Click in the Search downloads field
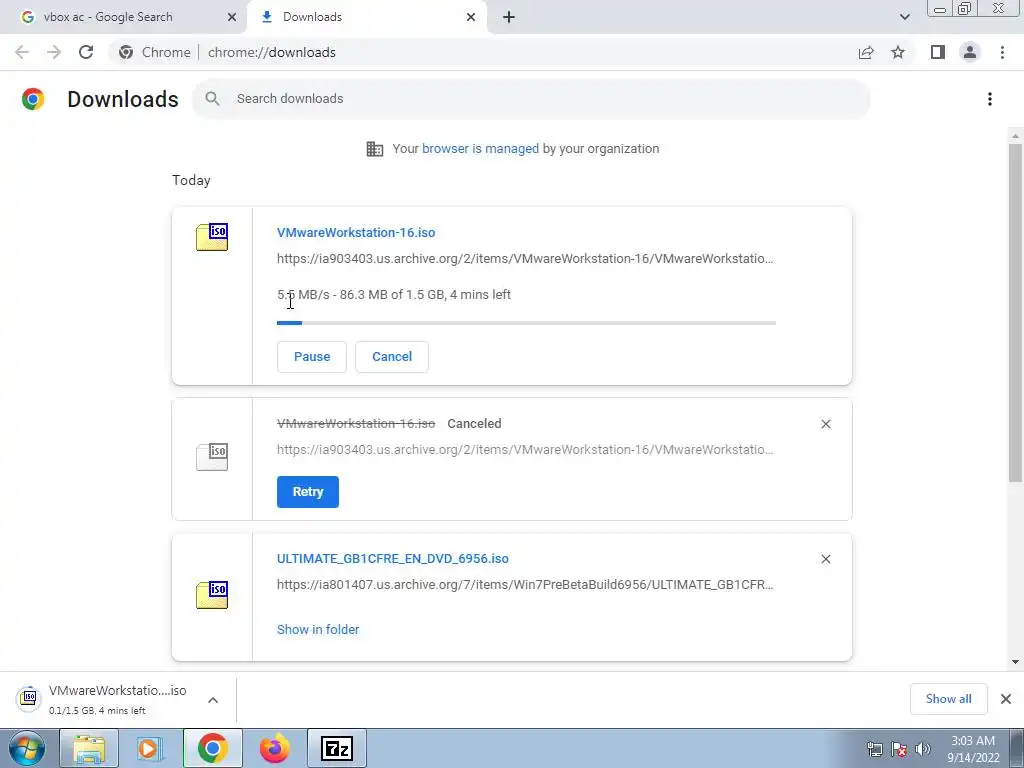Viewport: 1024px width, 768px height. point(532,99)
